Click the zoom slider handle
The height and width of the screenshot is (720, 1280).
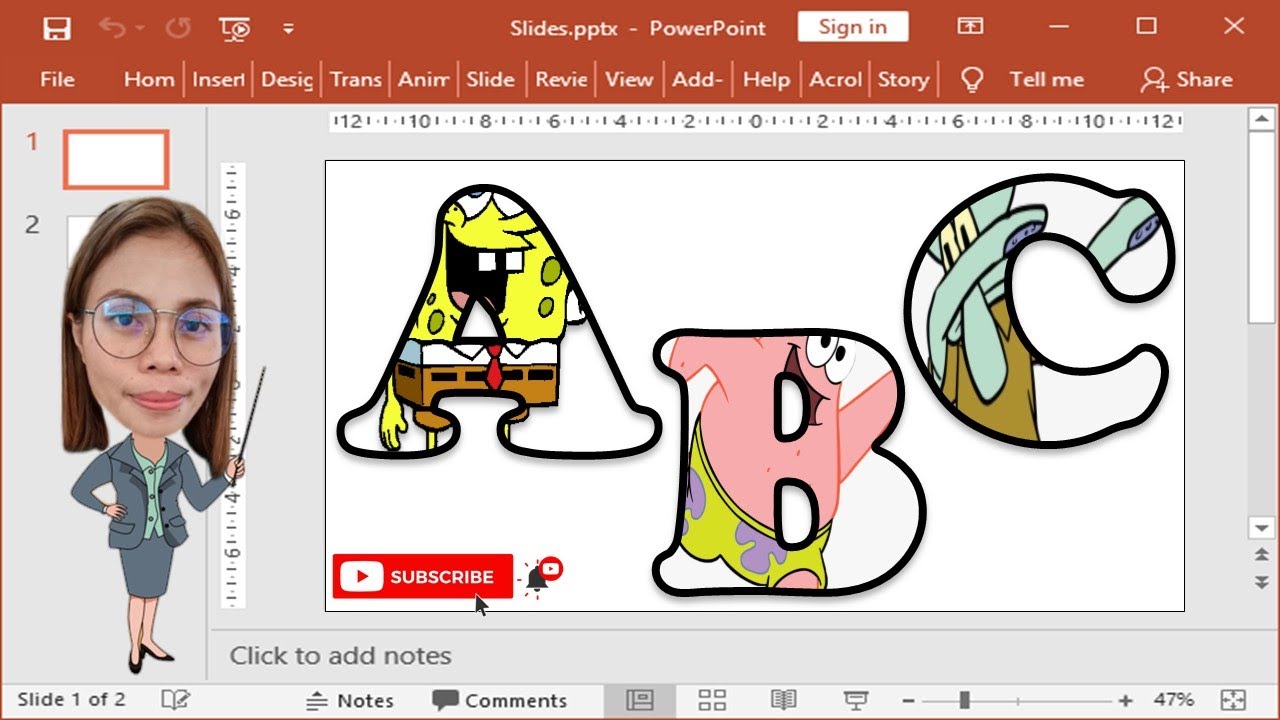point(964,701)
